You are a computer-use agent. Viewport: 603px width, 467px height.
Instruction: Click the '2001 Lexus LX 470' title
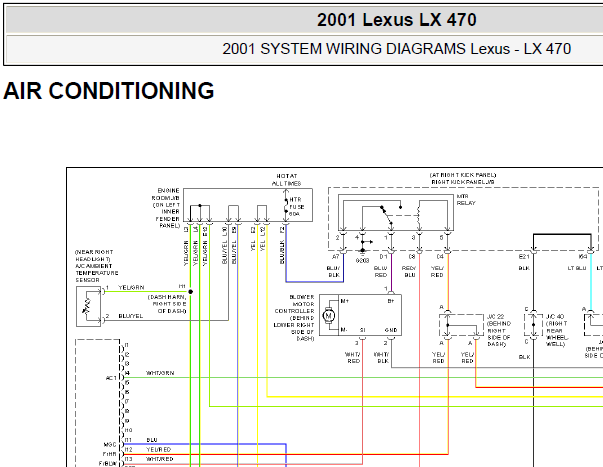coord(396,20)
